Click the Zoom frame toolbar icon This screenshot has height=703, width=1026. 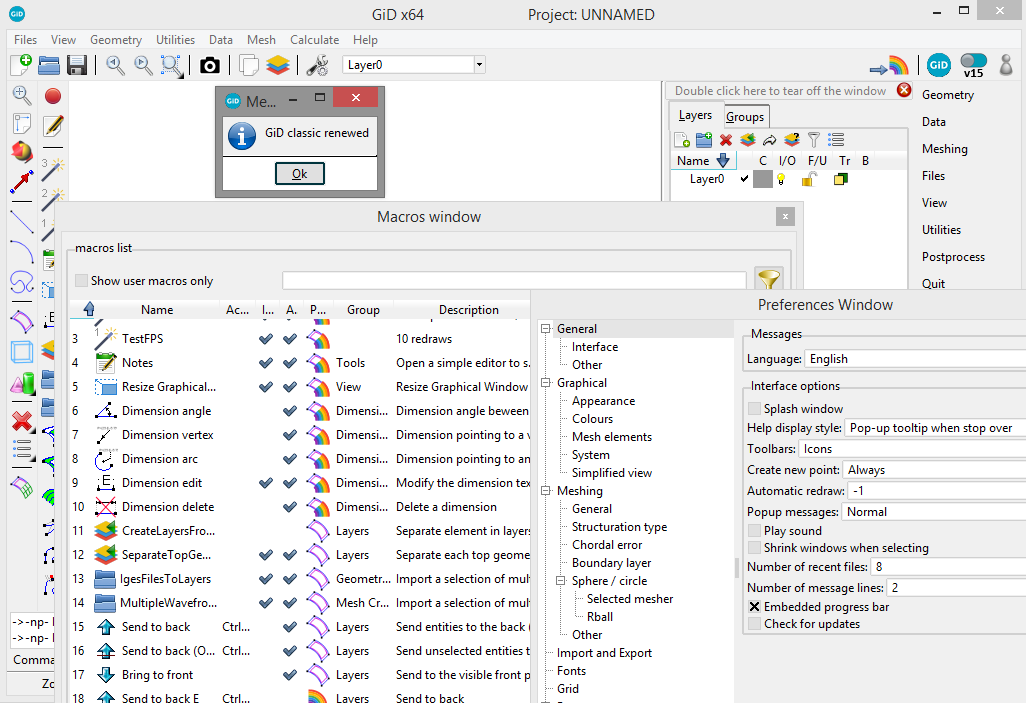(171, 65)
